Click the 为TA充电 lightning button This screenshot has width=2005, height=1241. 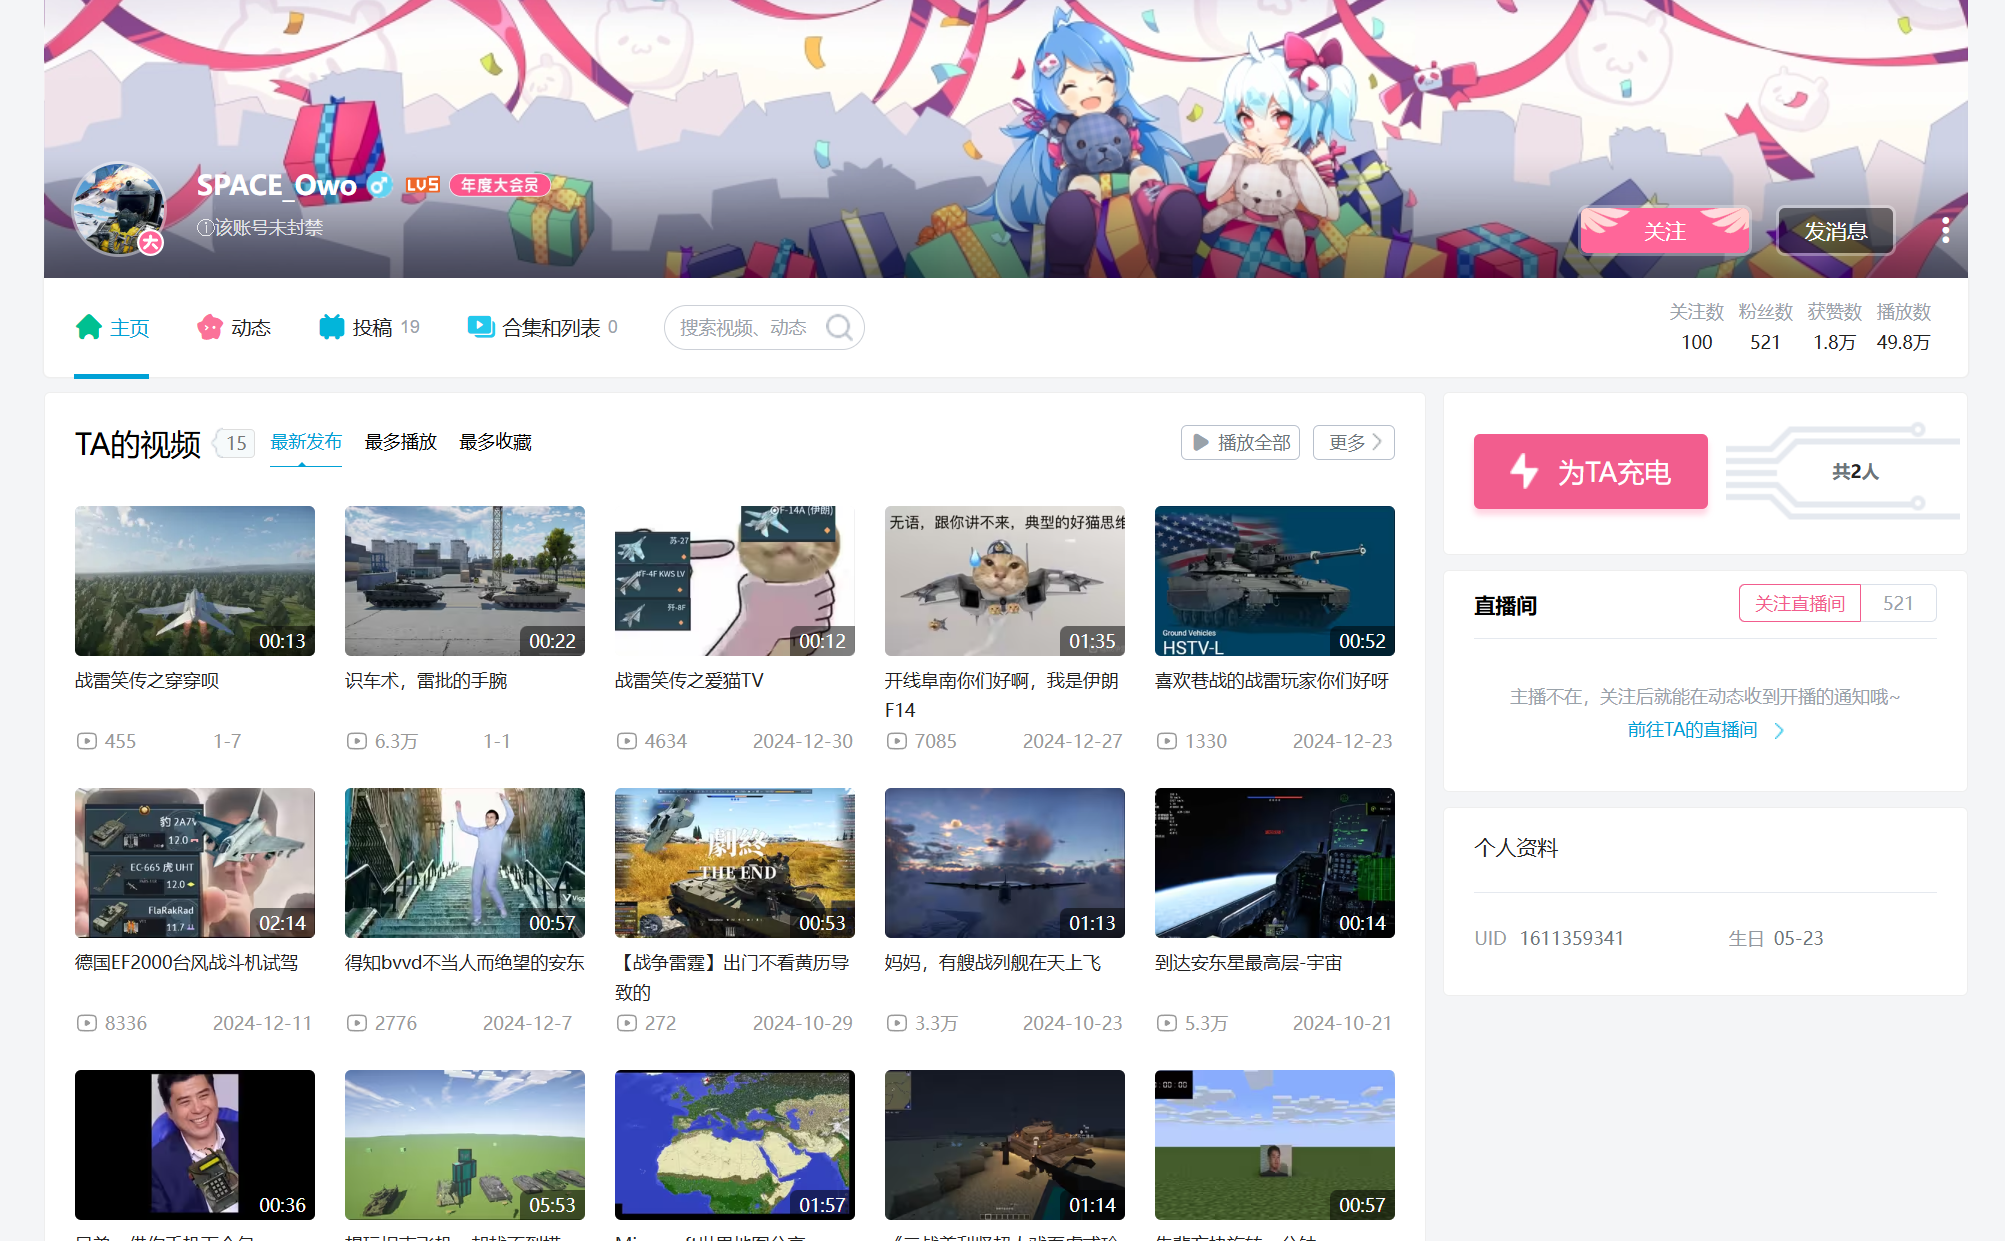coord(1590,472)
